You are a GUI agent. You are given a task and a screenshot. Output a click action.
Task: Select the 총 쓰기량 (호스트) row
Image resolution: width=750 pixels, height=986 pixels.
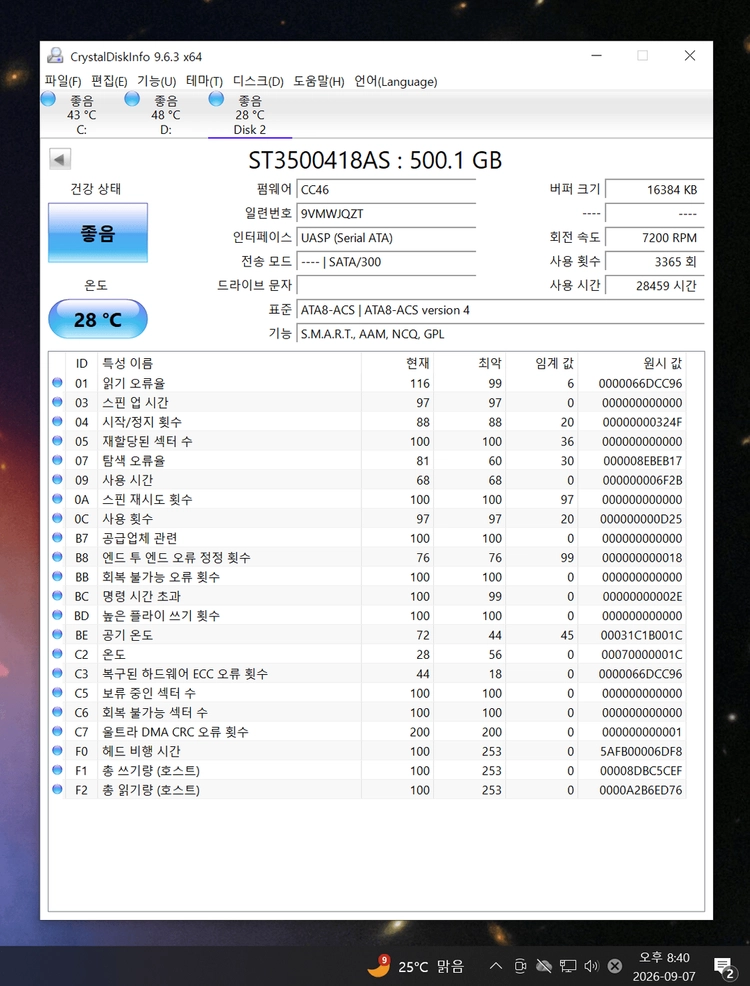(368, 770)
